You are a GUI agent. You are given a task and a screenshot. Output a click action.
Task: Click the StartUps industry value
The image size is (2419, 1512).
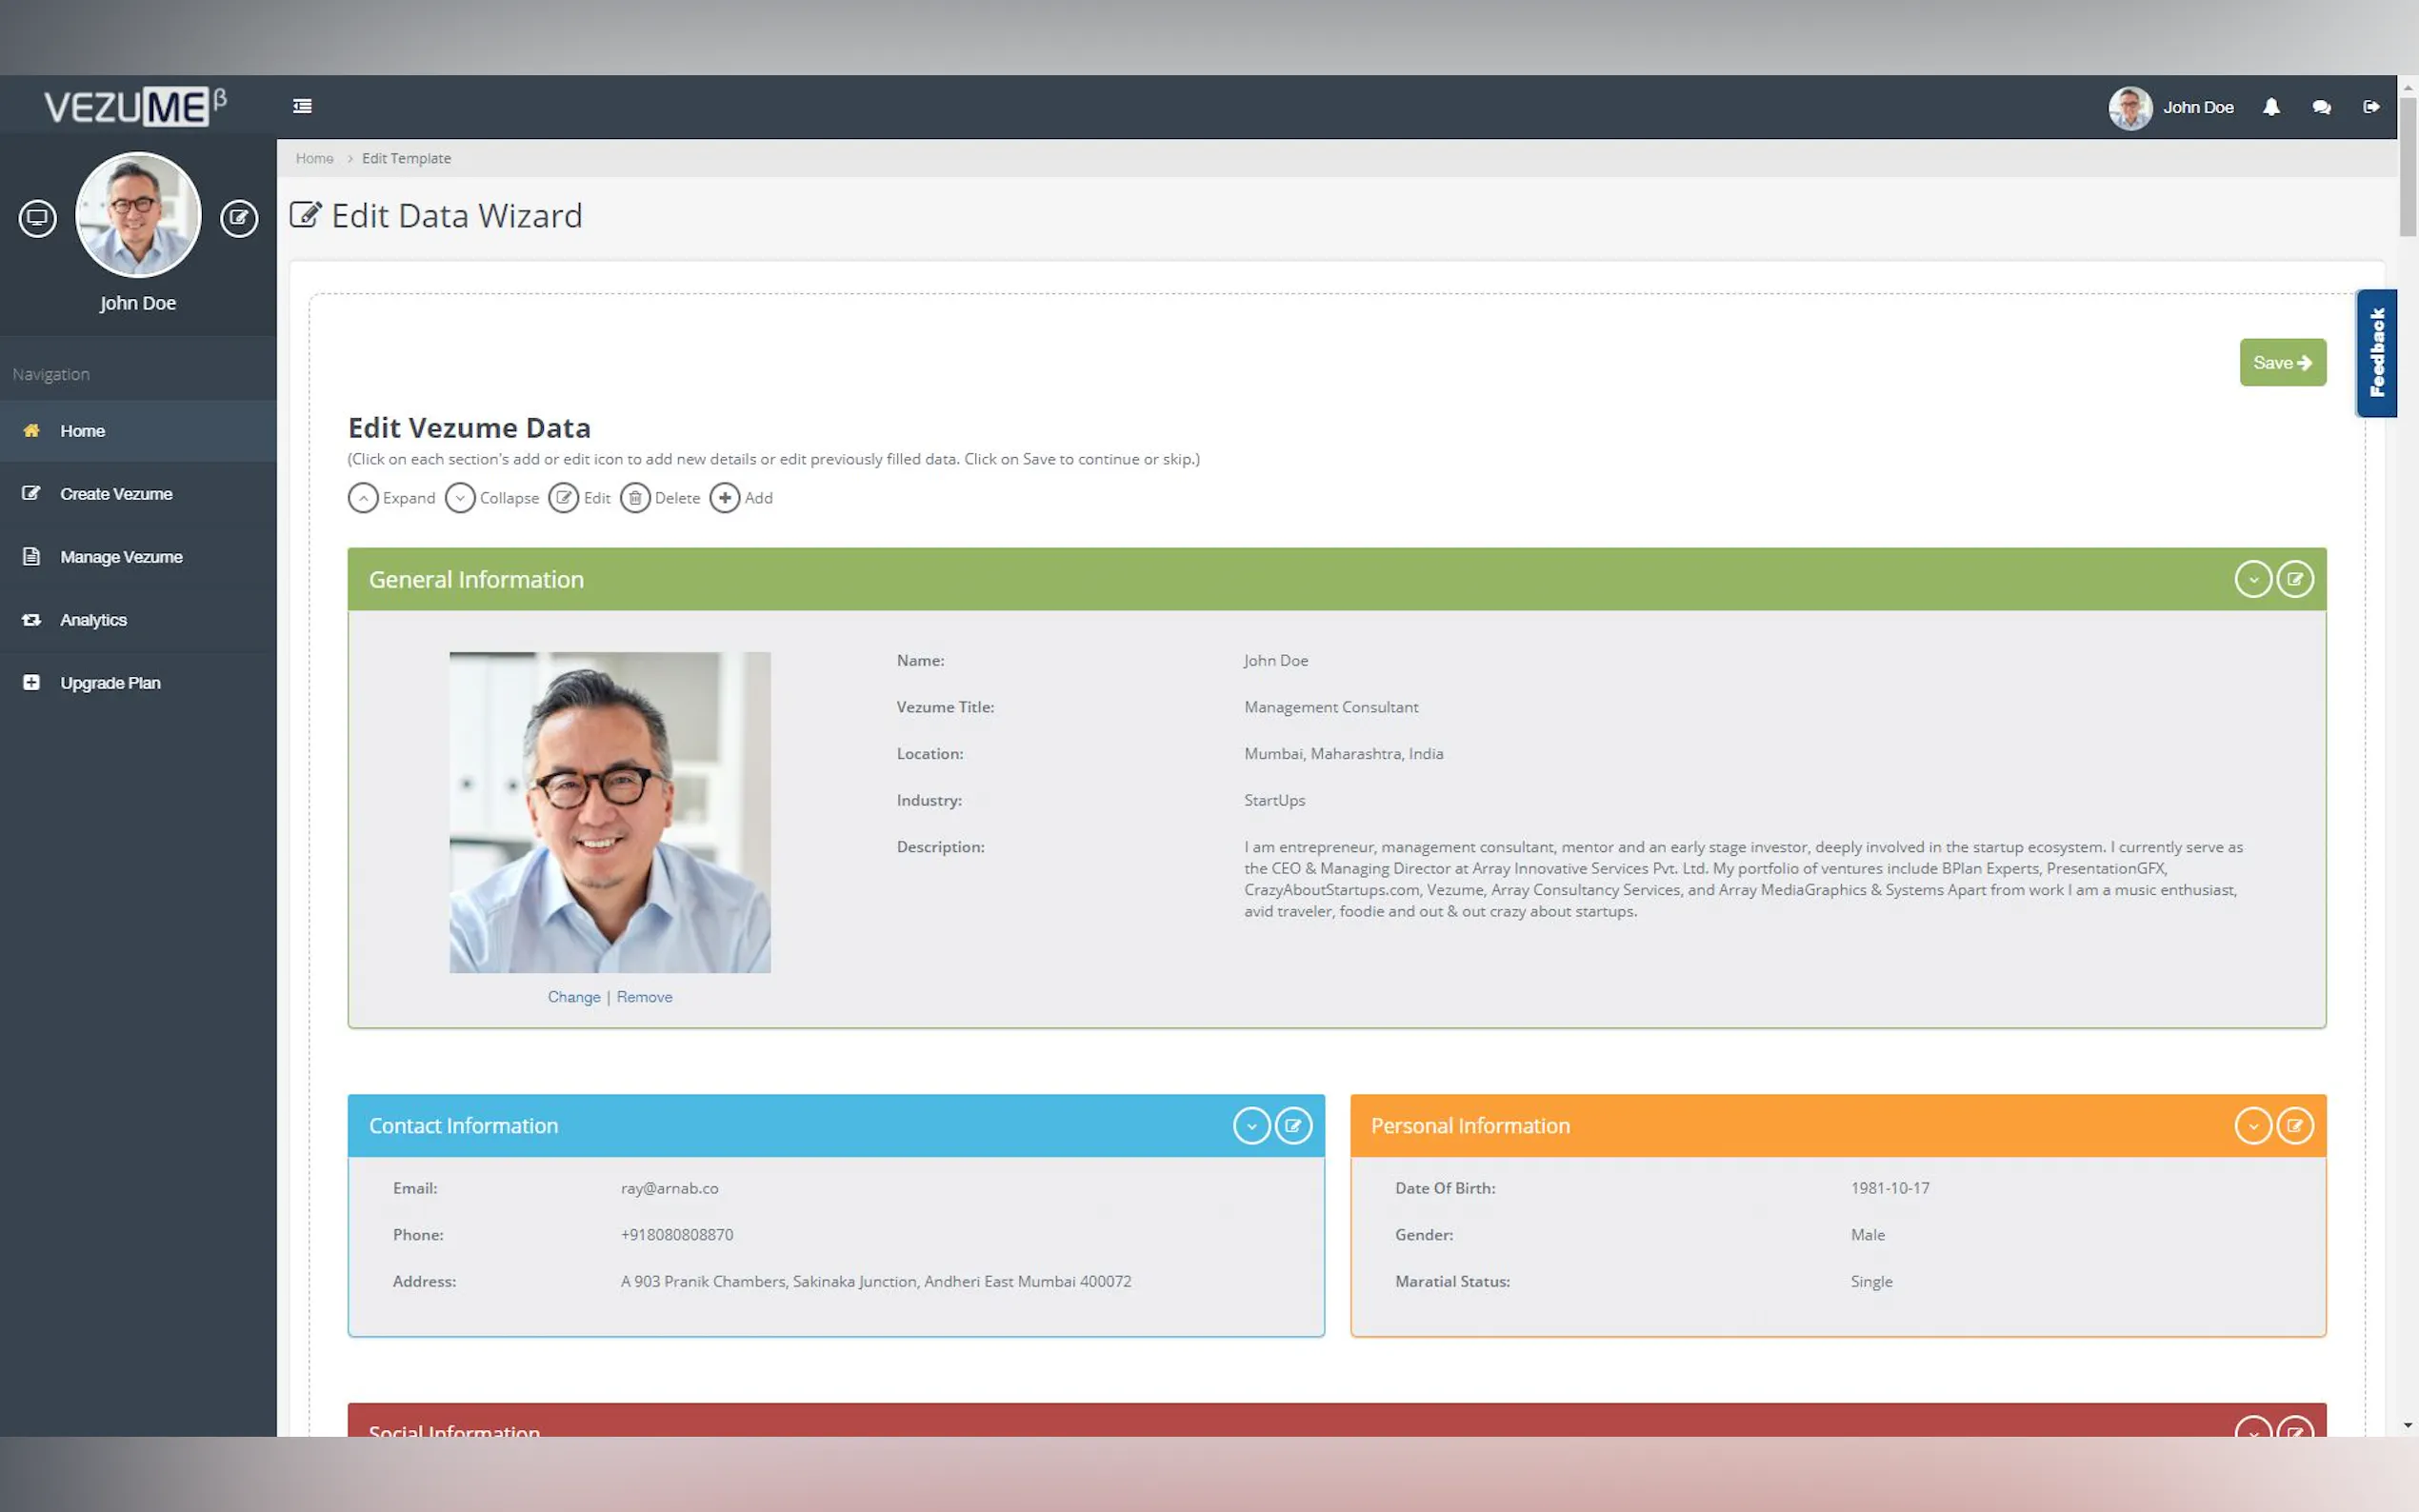(x=1274, y=800)
